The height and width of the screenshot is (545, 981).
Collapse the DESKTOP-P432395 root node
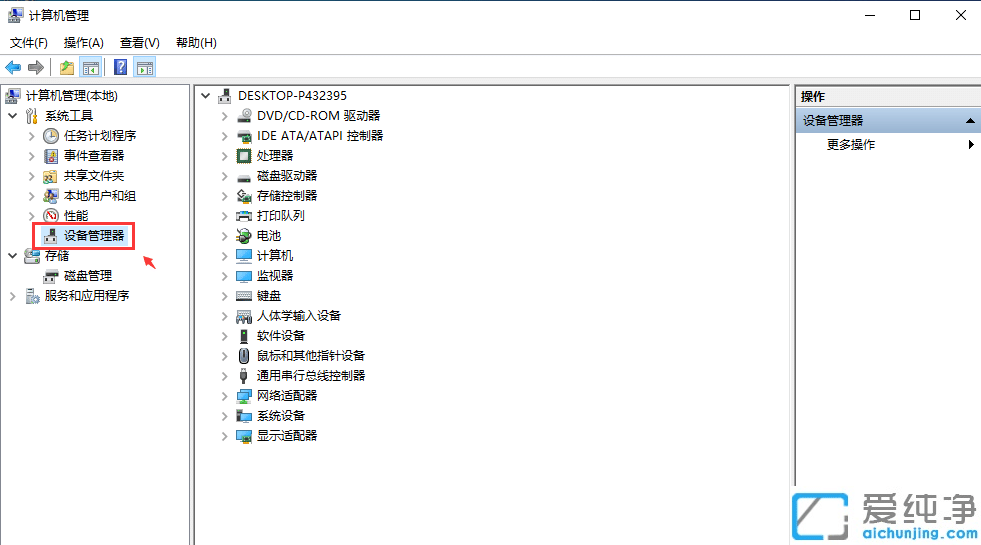pos(206,96)
